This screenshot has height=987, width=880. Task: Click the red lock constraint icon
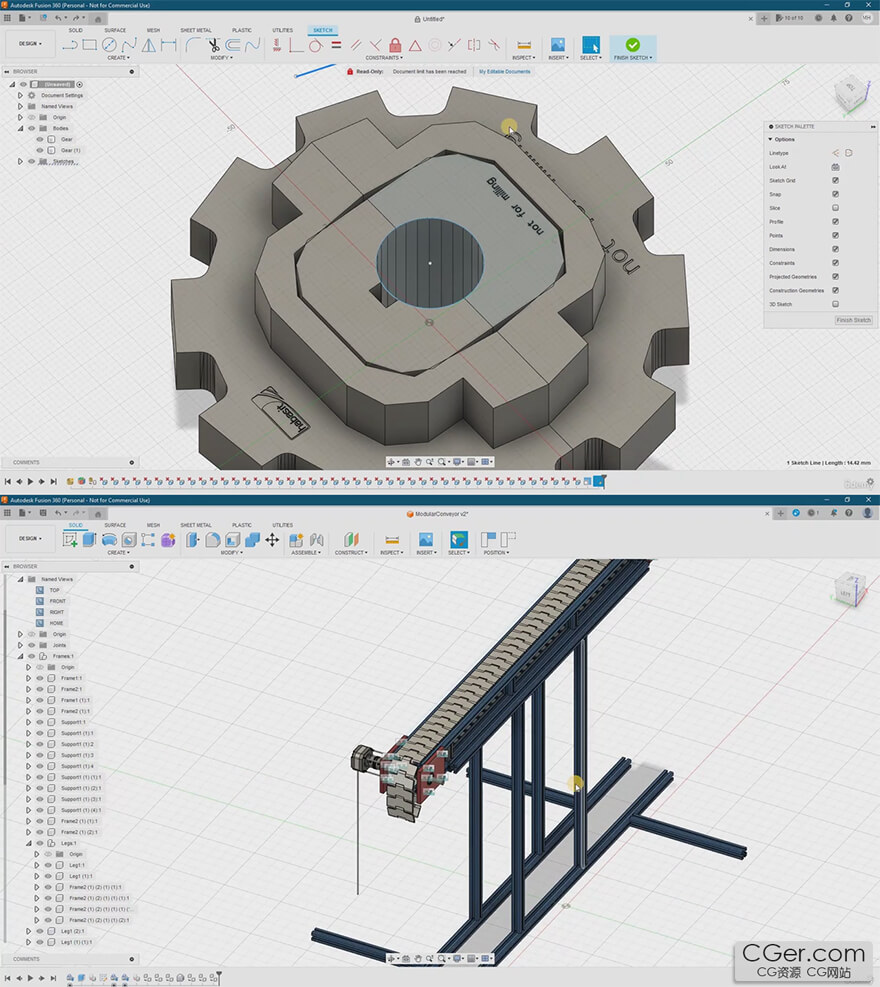coord(395,45)
